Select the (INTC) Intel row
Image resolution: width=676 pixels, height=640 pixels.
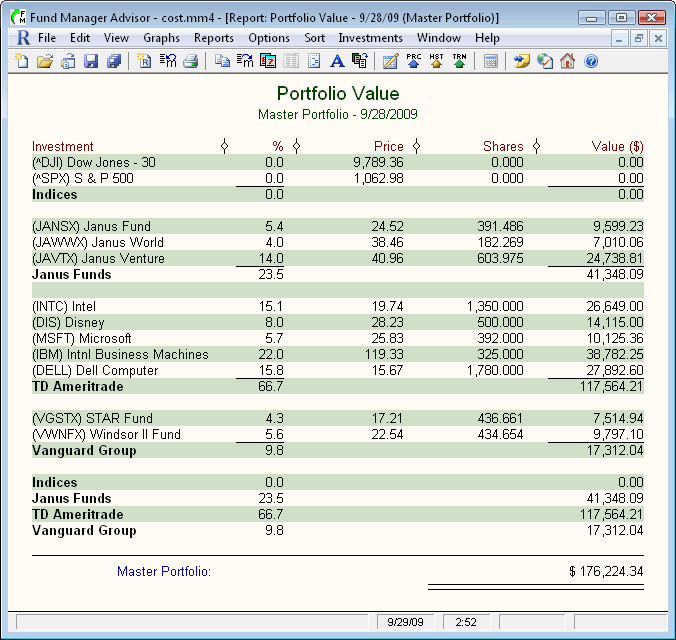[x=338, y=306]
